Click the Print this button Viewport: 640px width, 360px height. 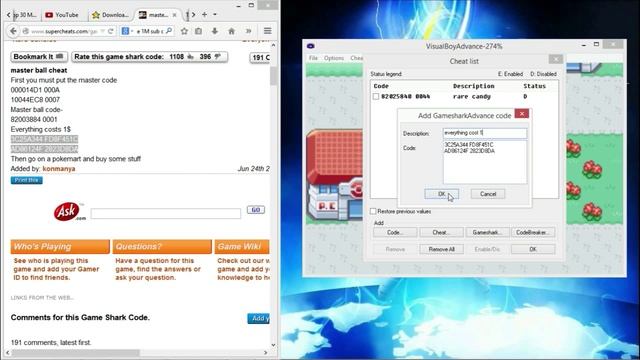(27, 180)
